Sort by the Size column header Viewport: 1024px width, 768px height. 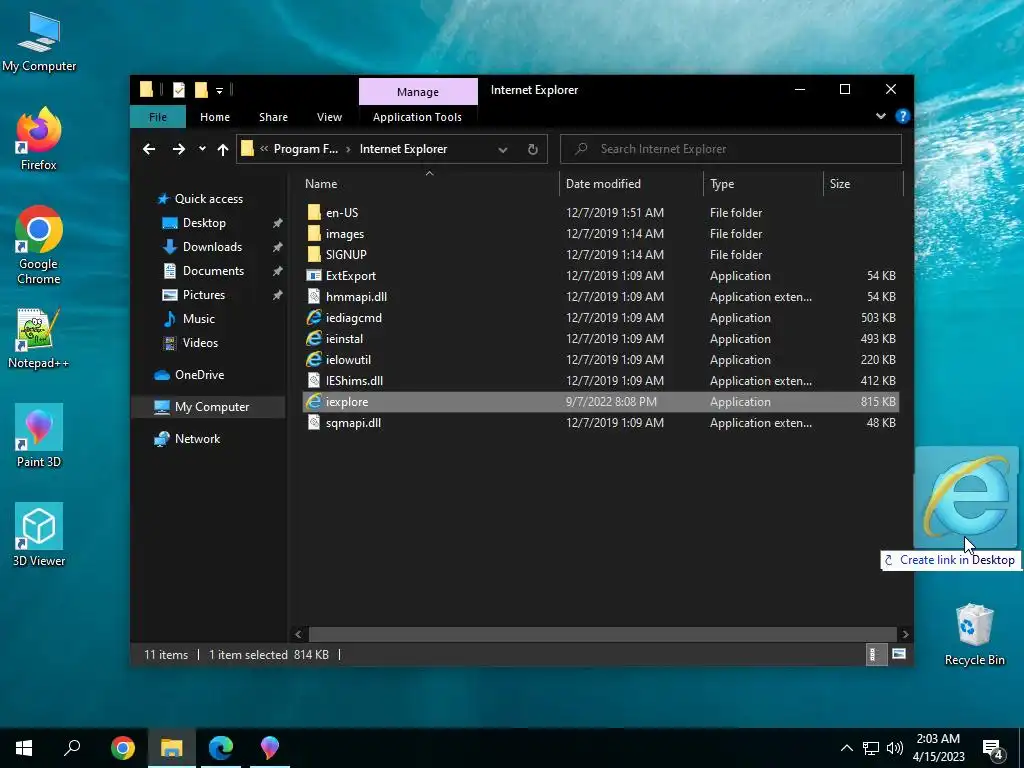coord(863,184)
